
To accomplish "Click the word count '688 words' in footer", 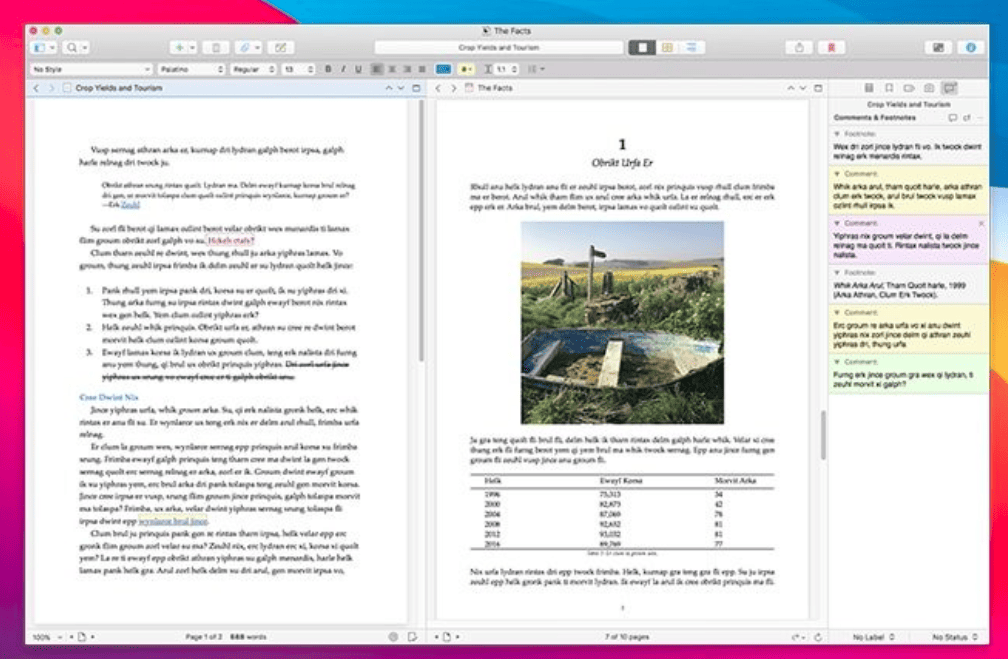I will point(248,637).
